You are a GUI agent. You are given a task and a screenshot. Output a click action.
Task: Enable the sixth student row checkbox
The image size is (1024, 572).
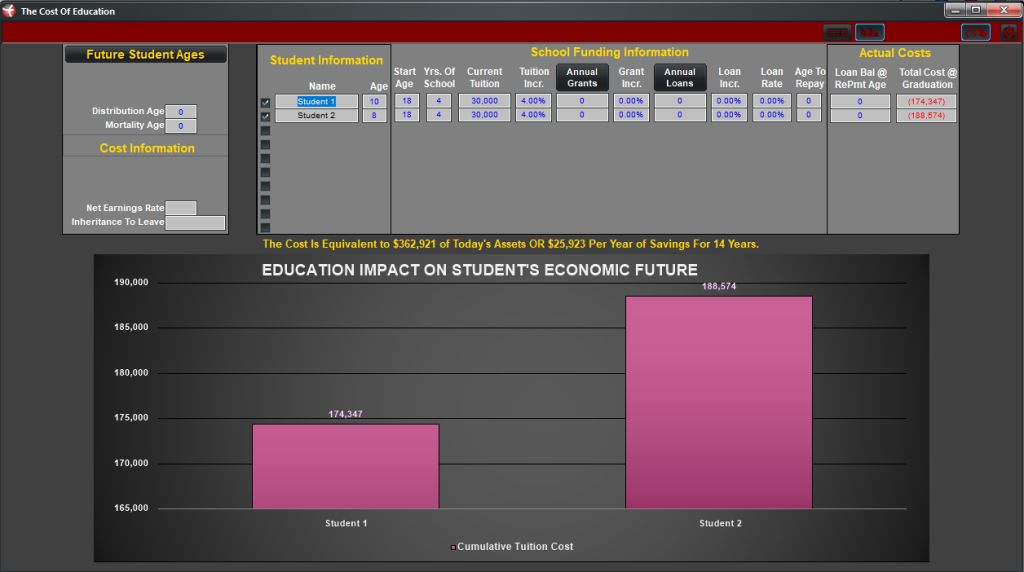265,172
